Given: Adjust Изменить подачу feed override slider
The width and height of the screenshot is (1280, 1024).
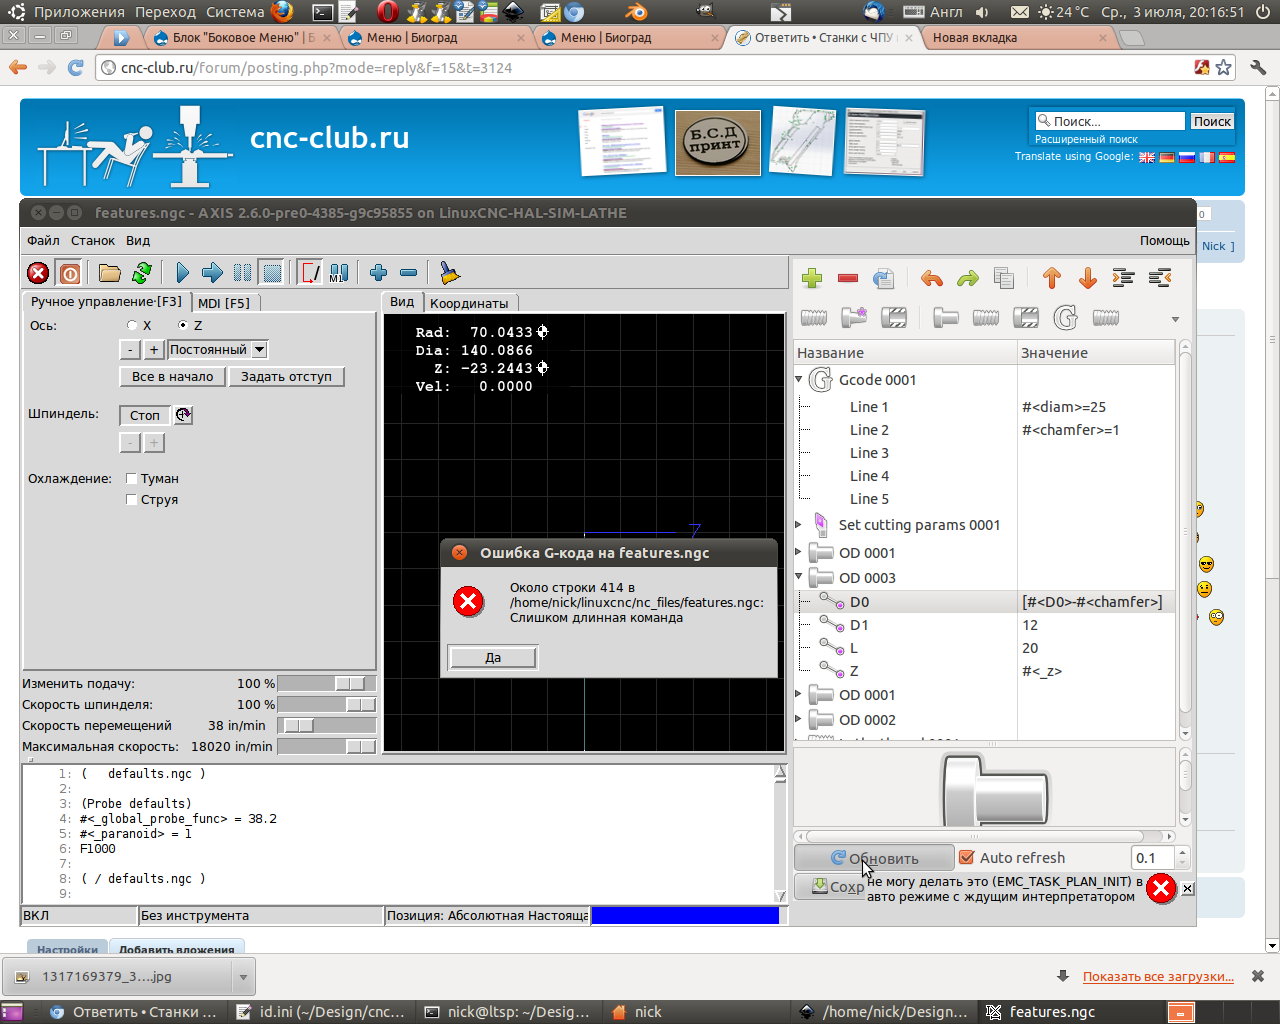Looking at the screenshot, I should (x=327, y=683).
